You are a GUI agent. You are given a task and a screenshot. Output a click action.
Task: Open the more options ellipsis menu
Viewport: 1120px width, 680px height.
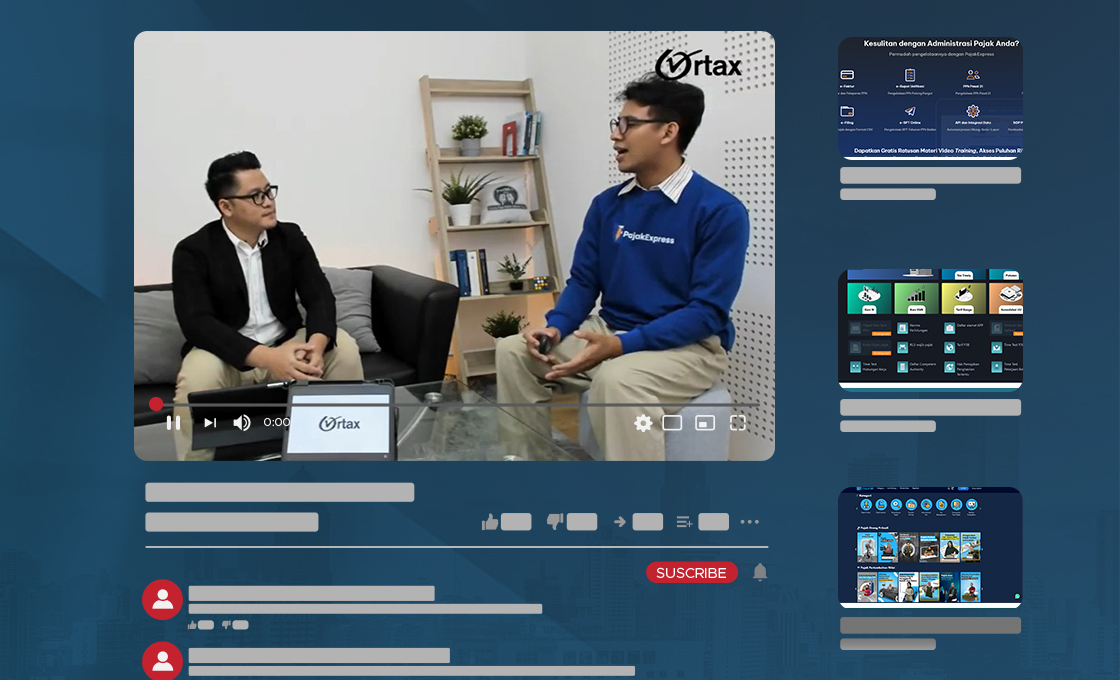click(750, 521)
